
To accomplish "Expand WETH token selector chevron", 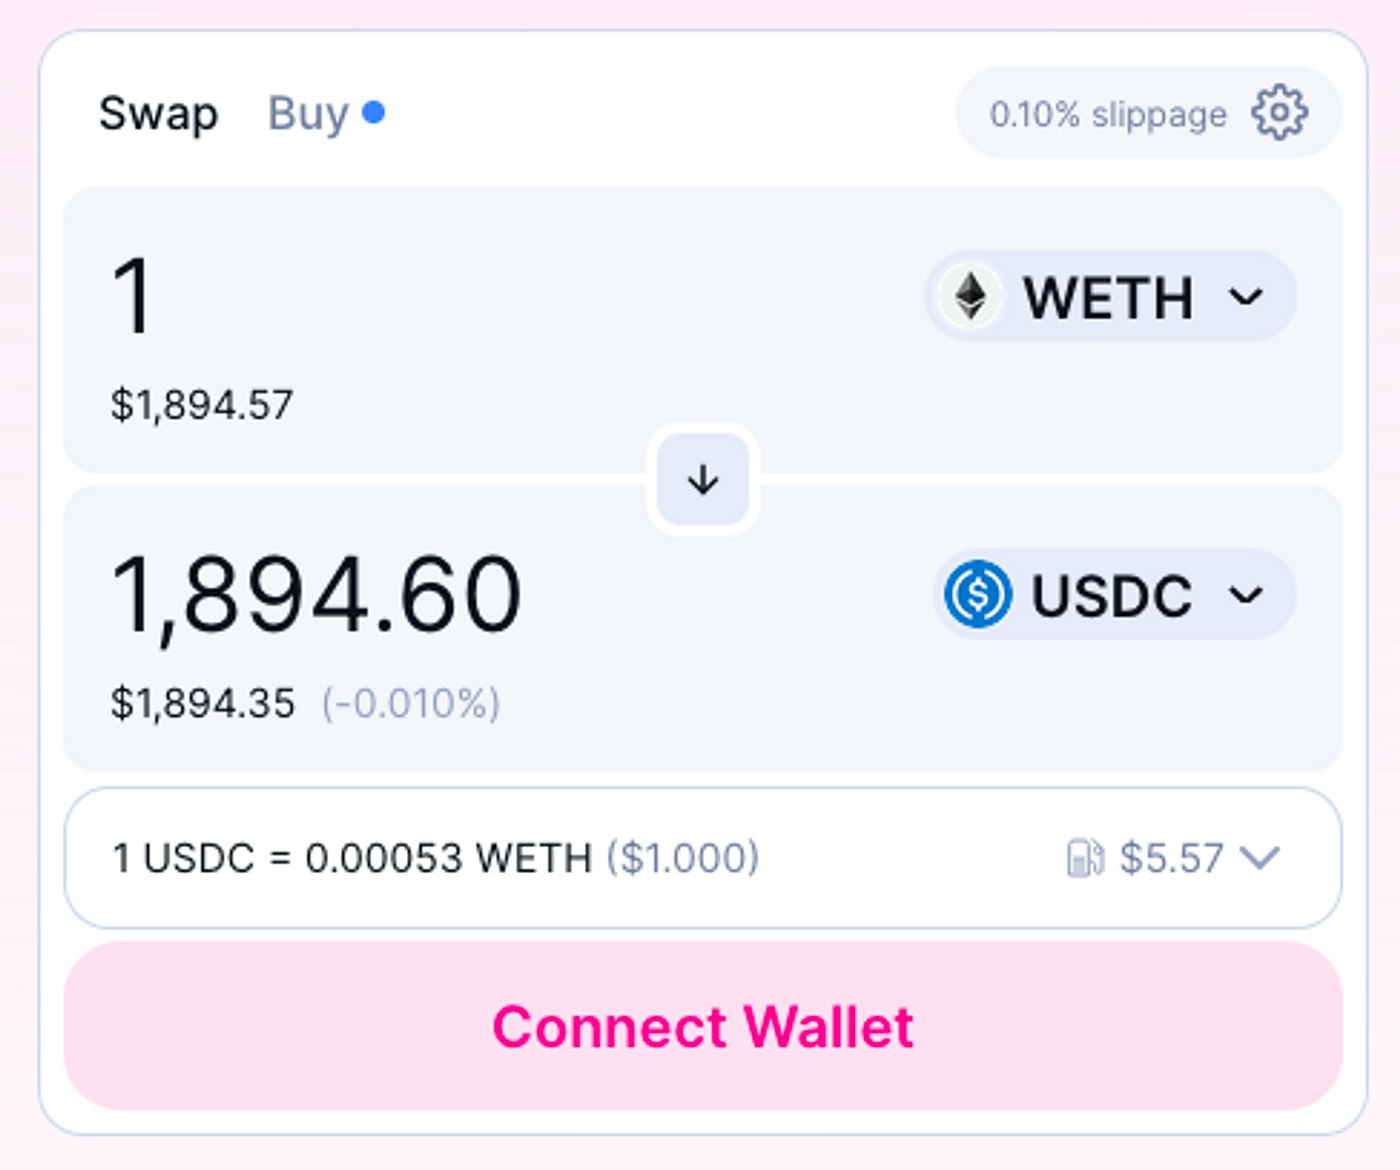I will [x=1246, y=297].
